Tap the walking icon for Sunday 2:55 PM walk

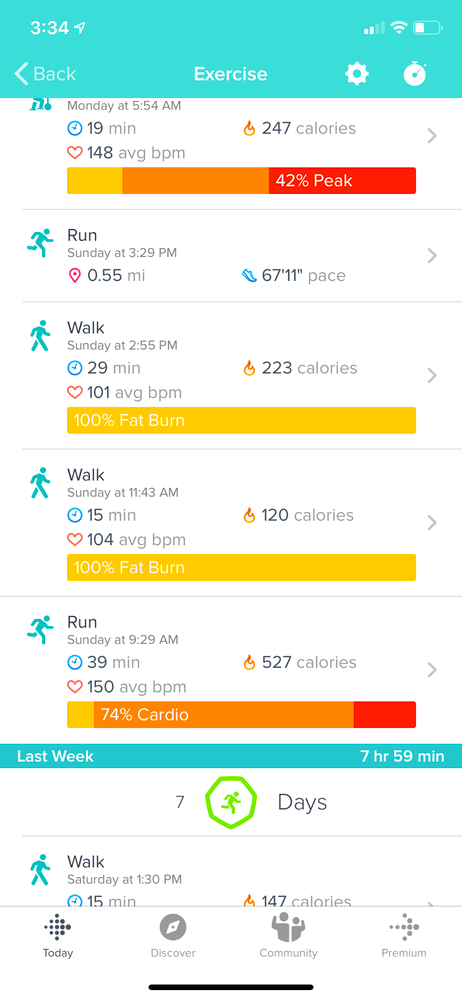pyautogui.click(x=40, y=336)
